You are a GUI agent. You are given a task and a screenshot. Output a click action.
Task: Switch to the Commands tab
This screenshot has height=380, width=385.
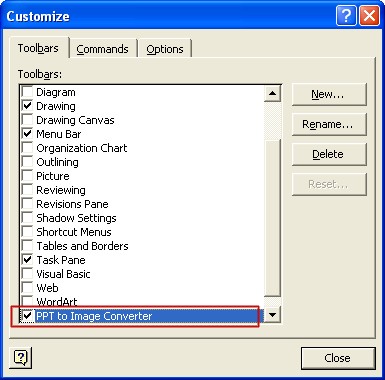click(x=103, y=49)
